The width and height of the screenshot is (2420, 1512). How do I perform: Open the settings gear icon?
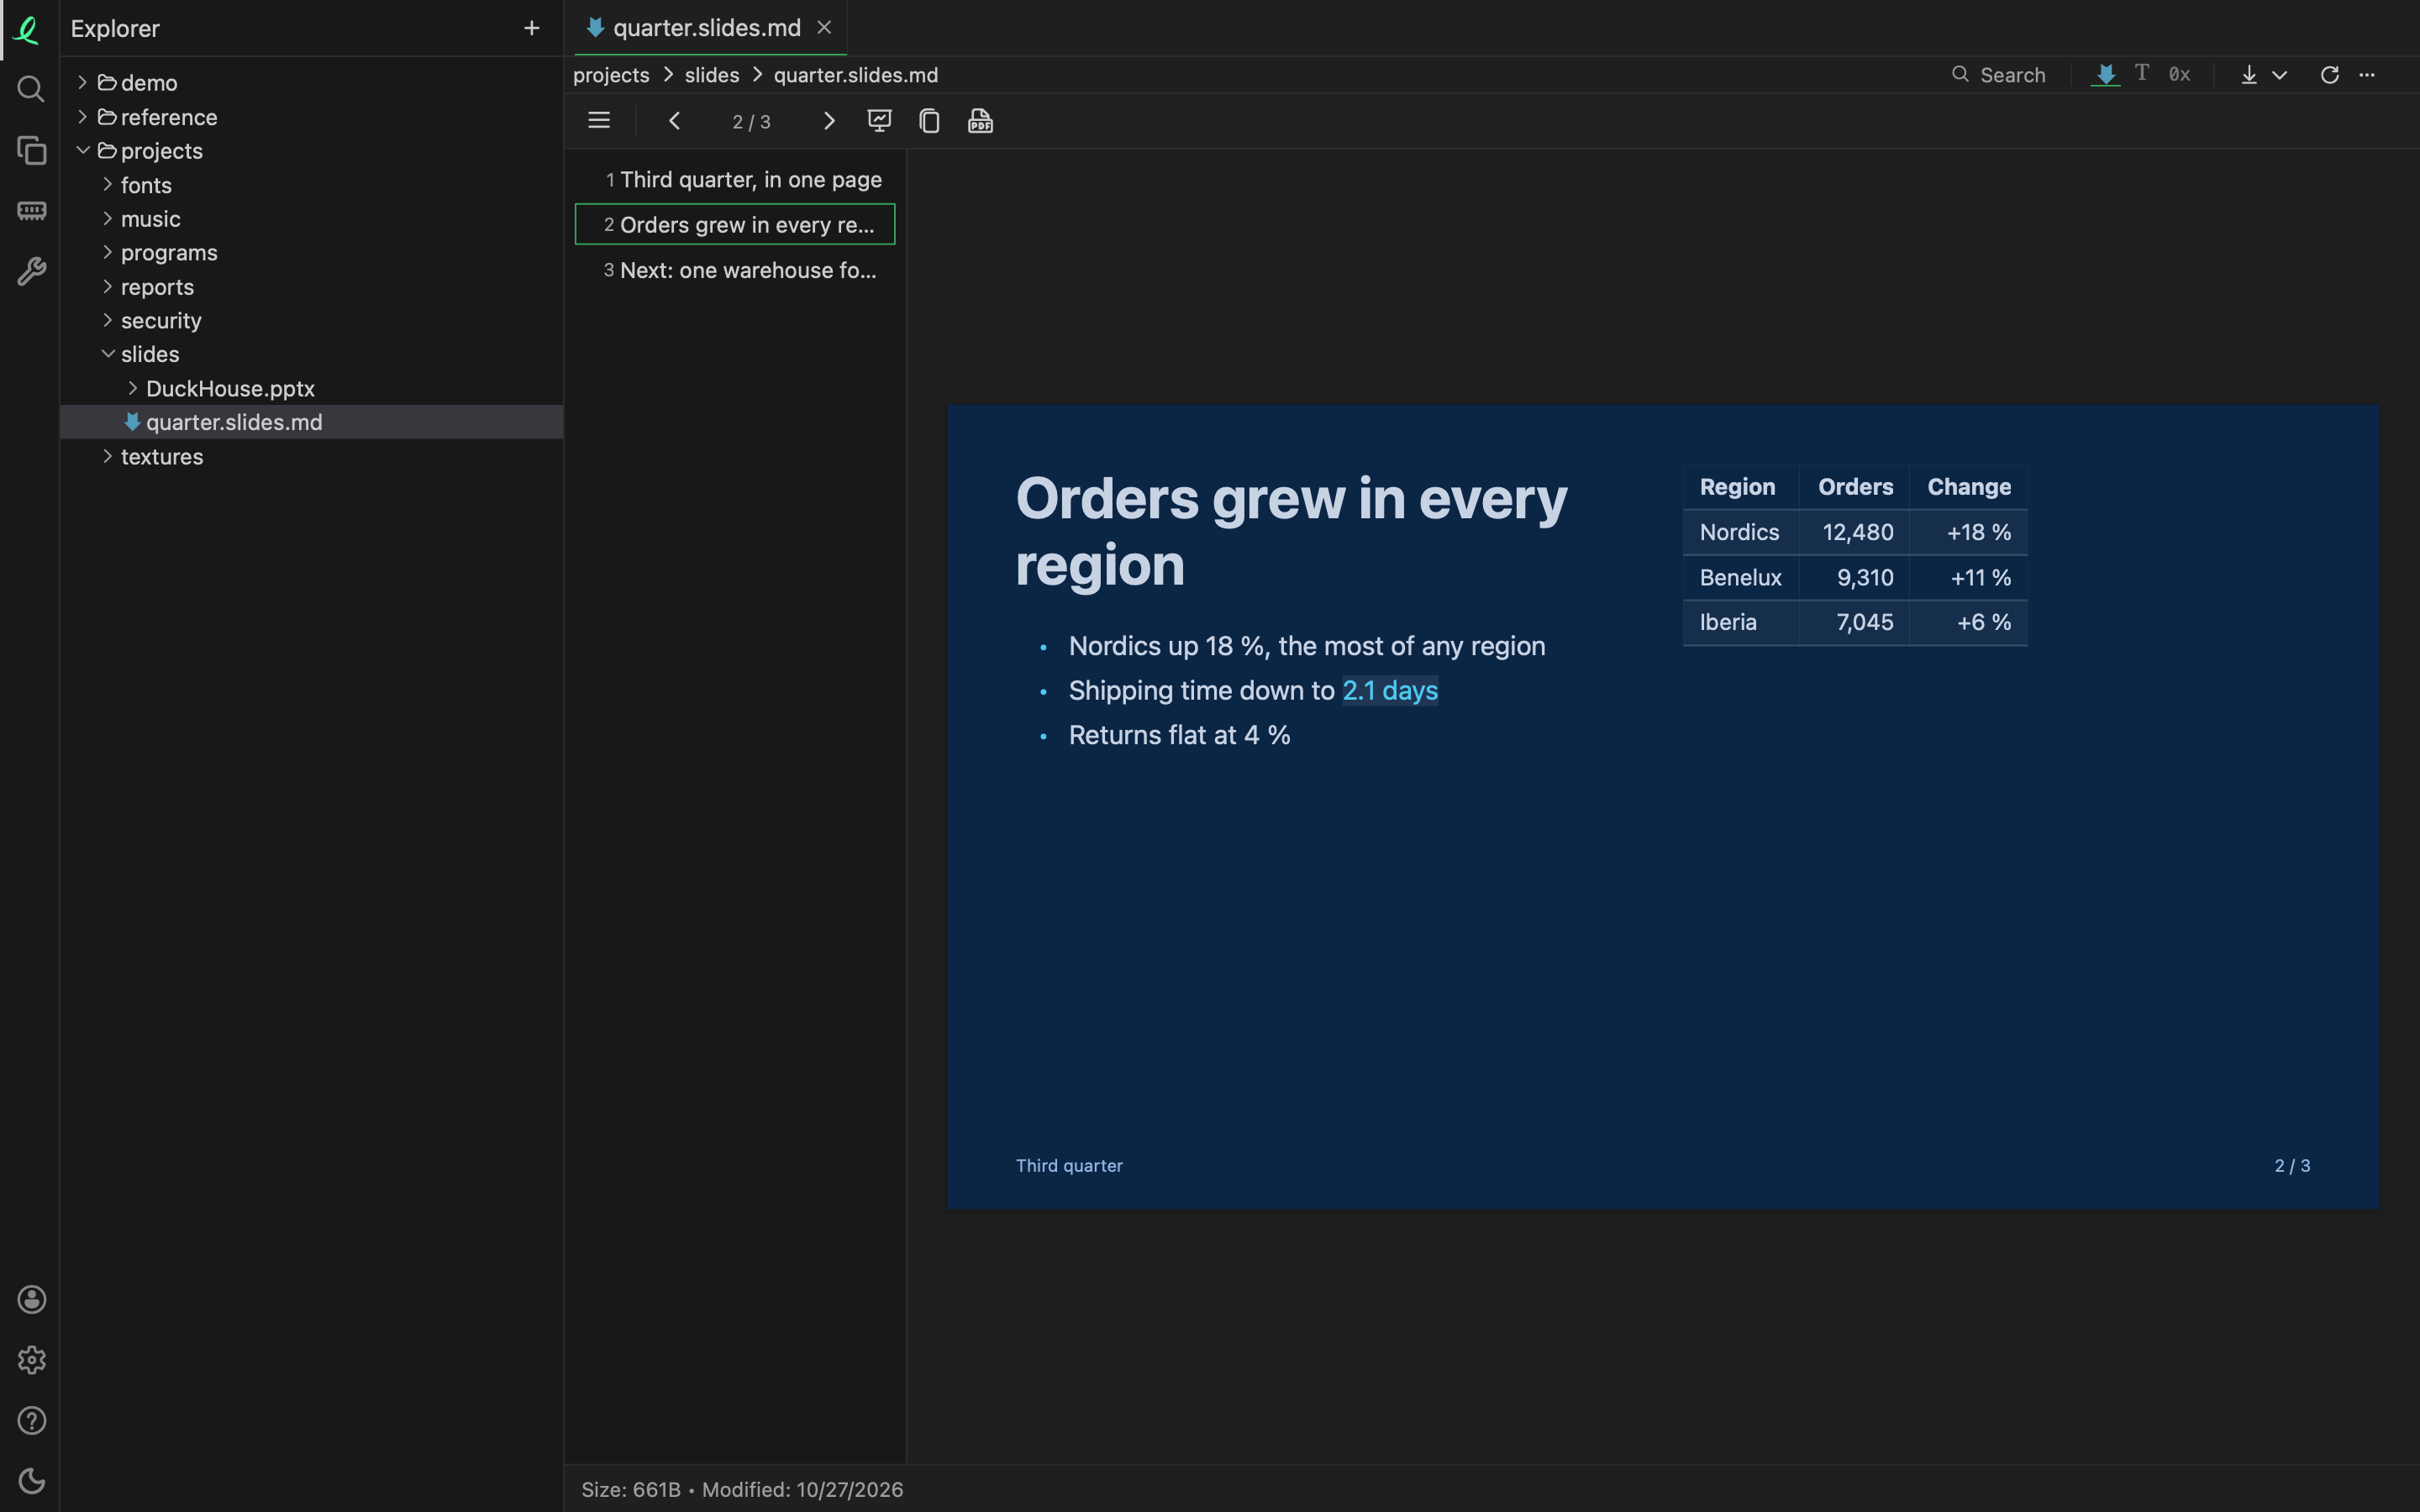tap(31, 1360)
